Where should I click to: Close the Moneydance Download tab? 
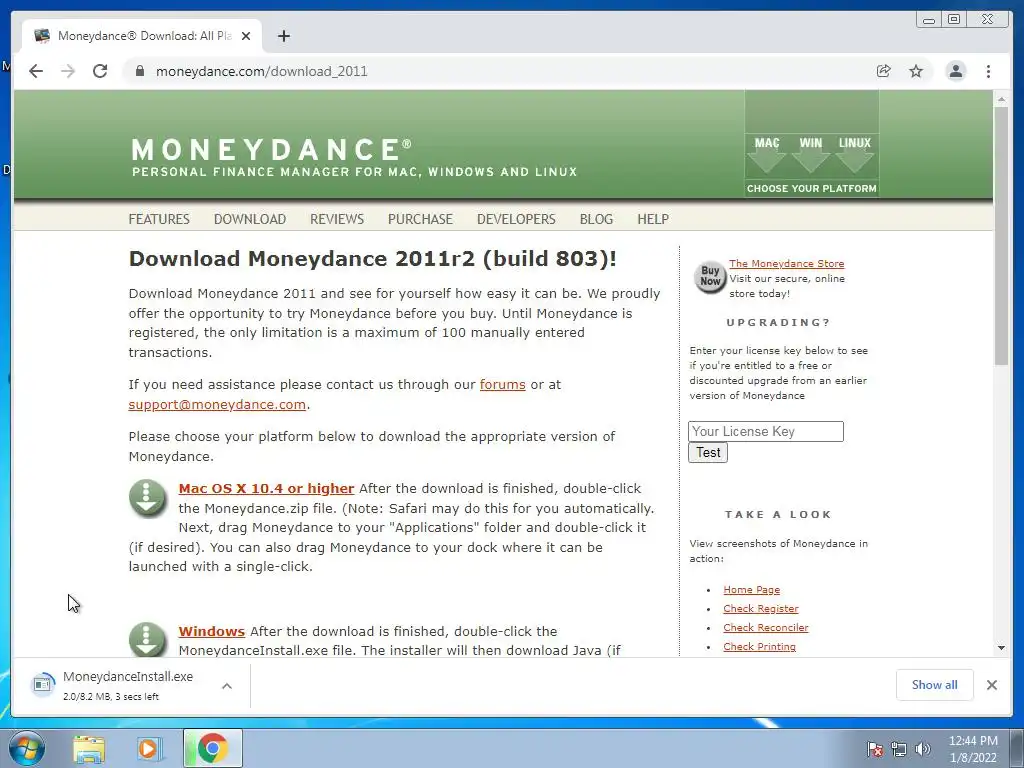tap(246, 36)
